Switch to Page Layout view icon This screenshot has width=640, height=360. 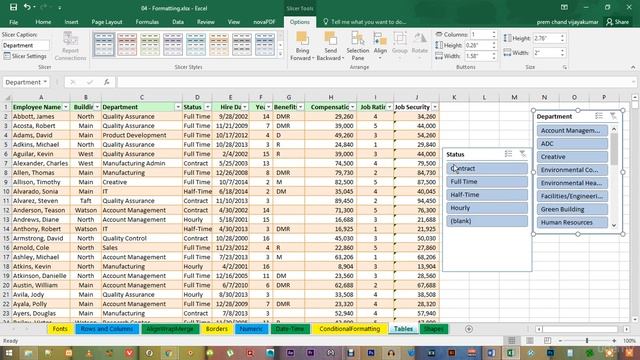tap(530, 340)
